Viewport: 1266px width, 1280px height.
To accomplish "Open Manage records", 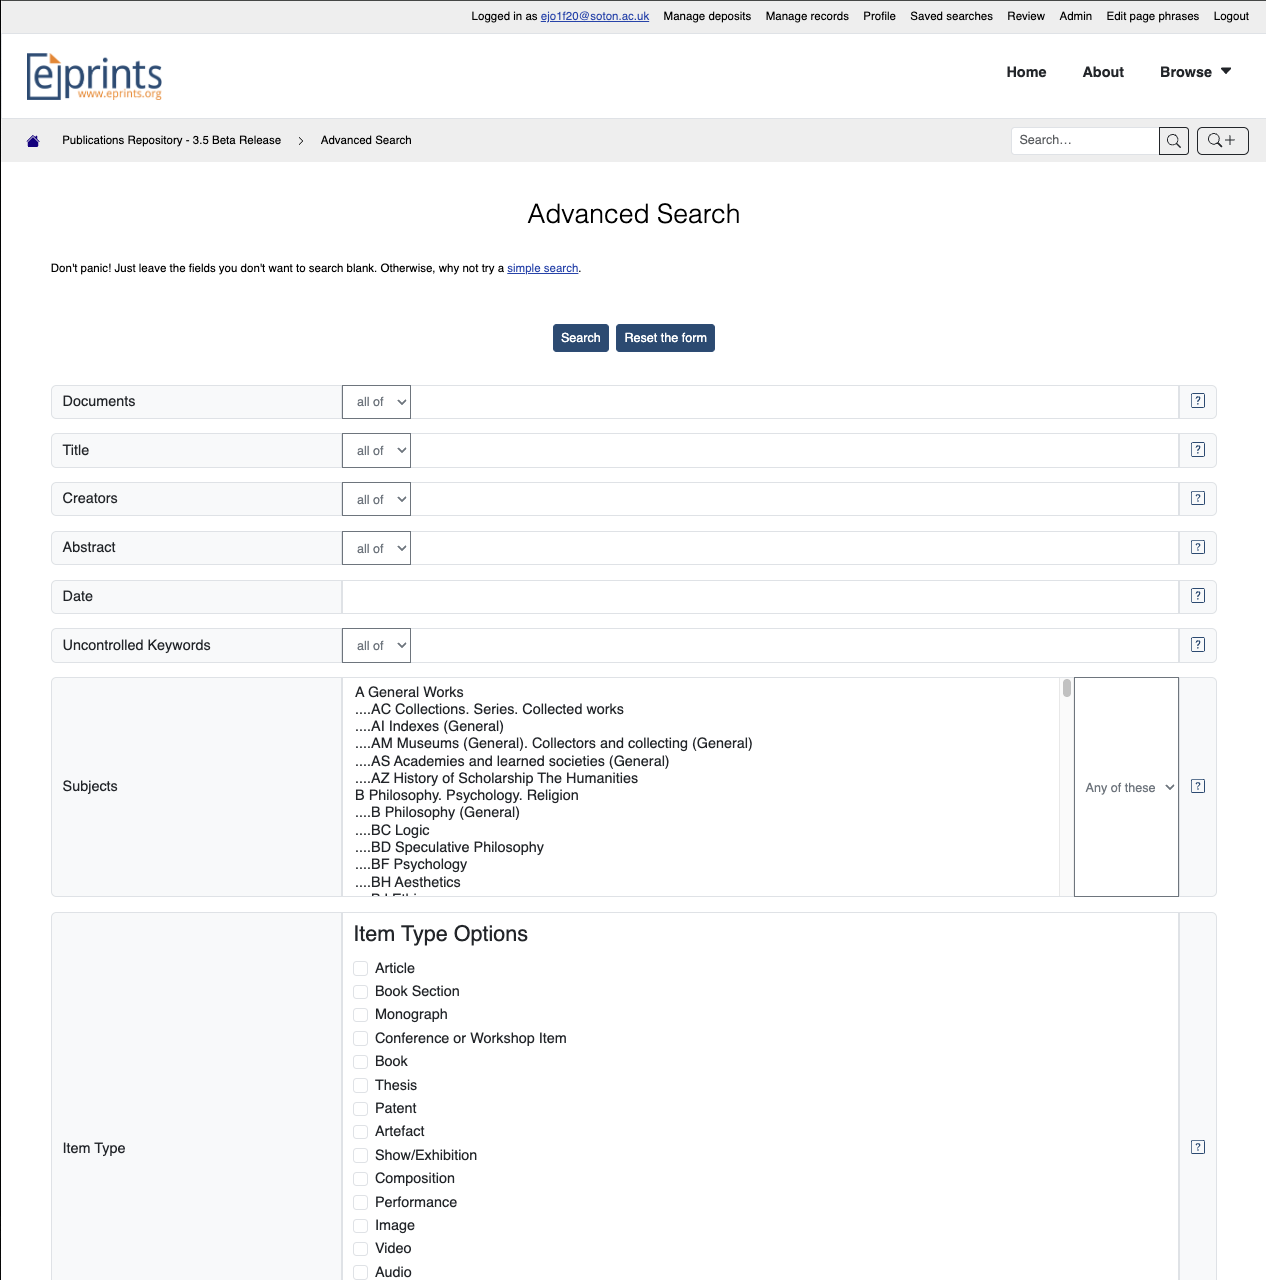I will (x=807, y=16).
